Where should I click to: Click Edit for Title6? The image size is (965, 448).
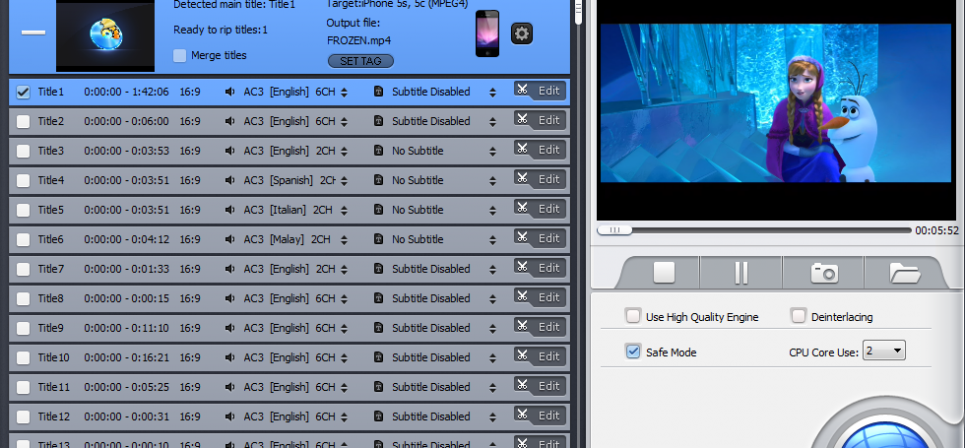(549, 238)
